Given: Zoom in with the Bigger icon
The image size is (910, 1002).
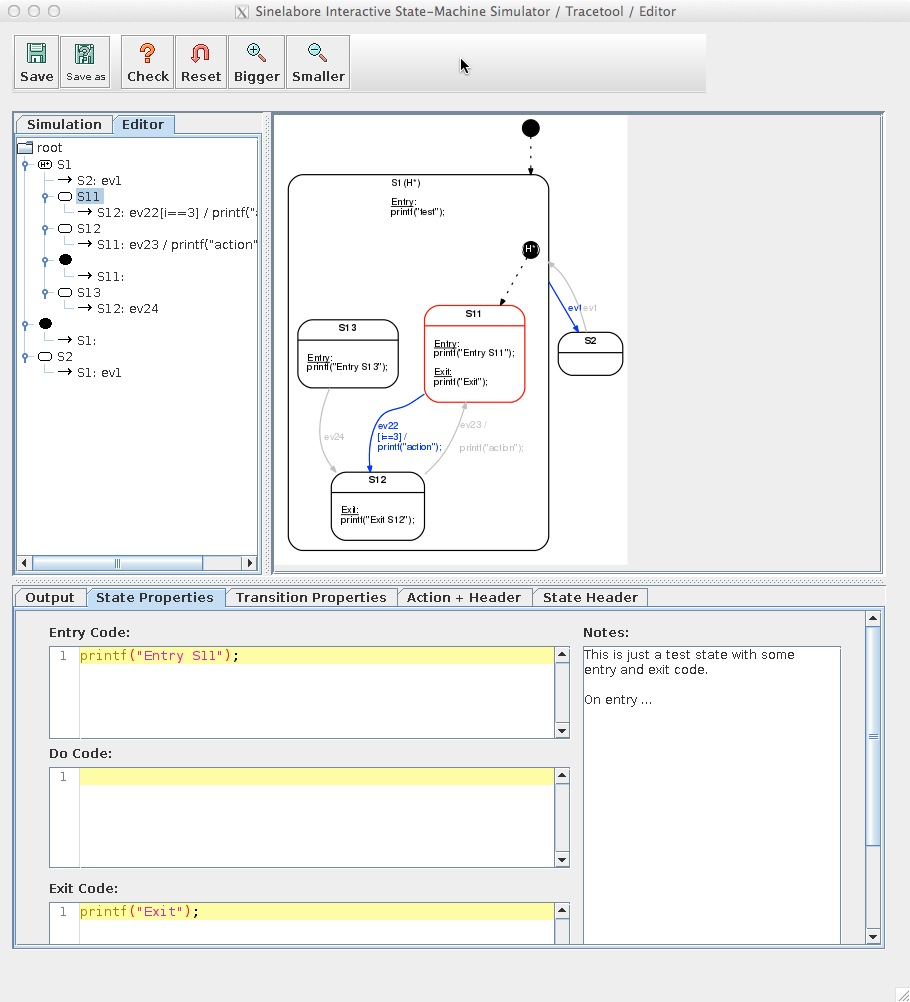Looking at the screenshot, I should [257, 62].
